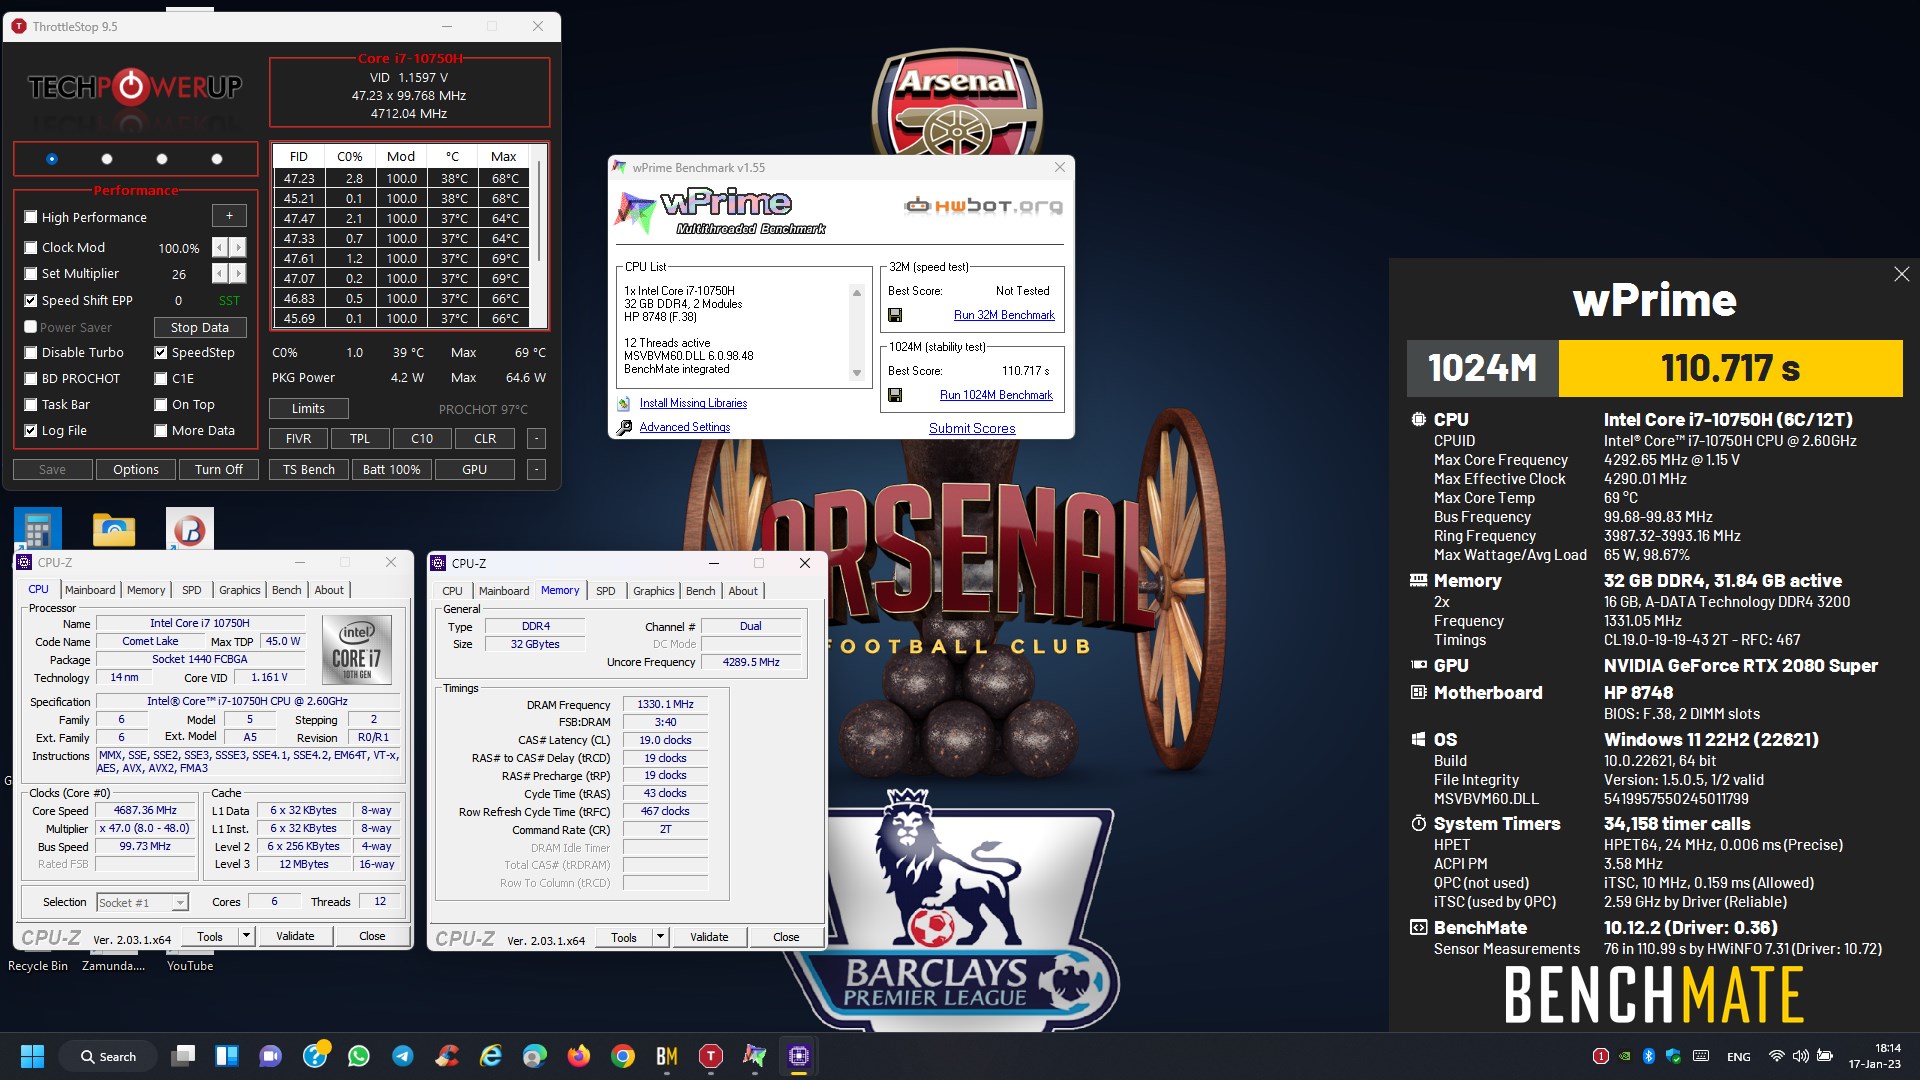Click the right arrow stepper for Clock Mod

click(238, 247)
